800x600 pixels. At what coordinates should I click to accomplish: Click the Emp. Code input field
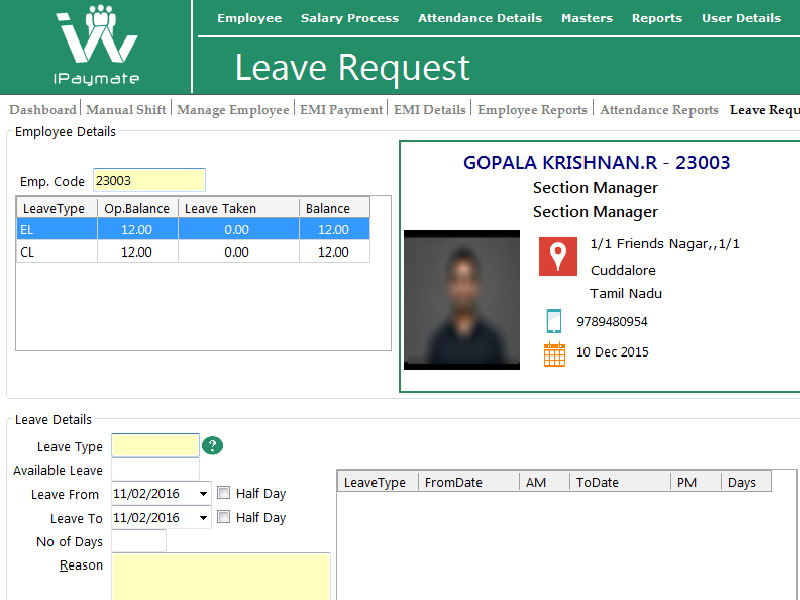pos(149,181)
